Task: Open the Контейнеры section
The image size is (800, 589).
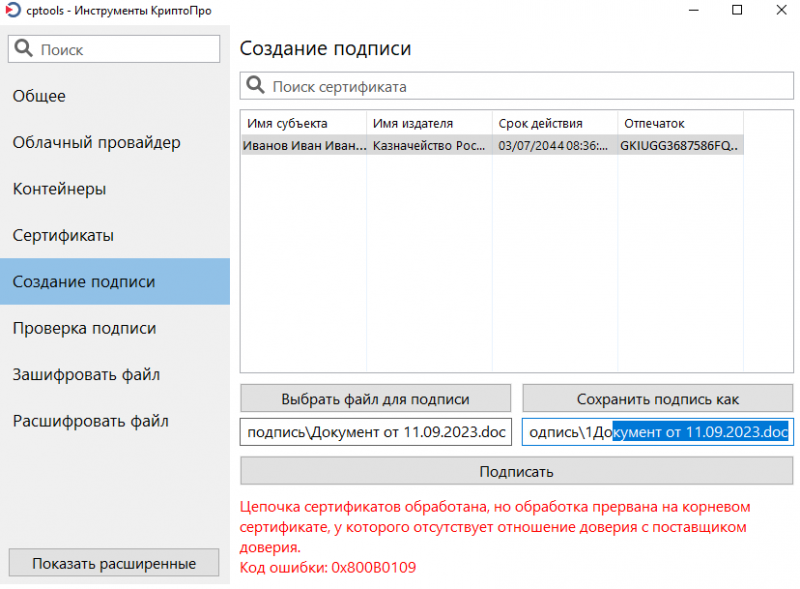Action: tap(59, 189)
